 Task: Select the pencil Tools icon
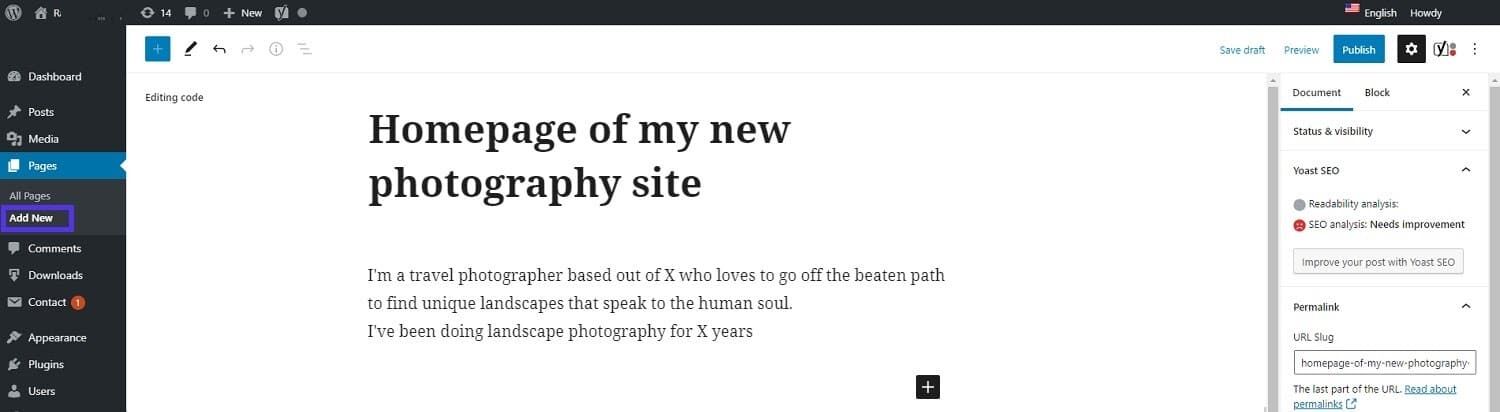(190, 49)
